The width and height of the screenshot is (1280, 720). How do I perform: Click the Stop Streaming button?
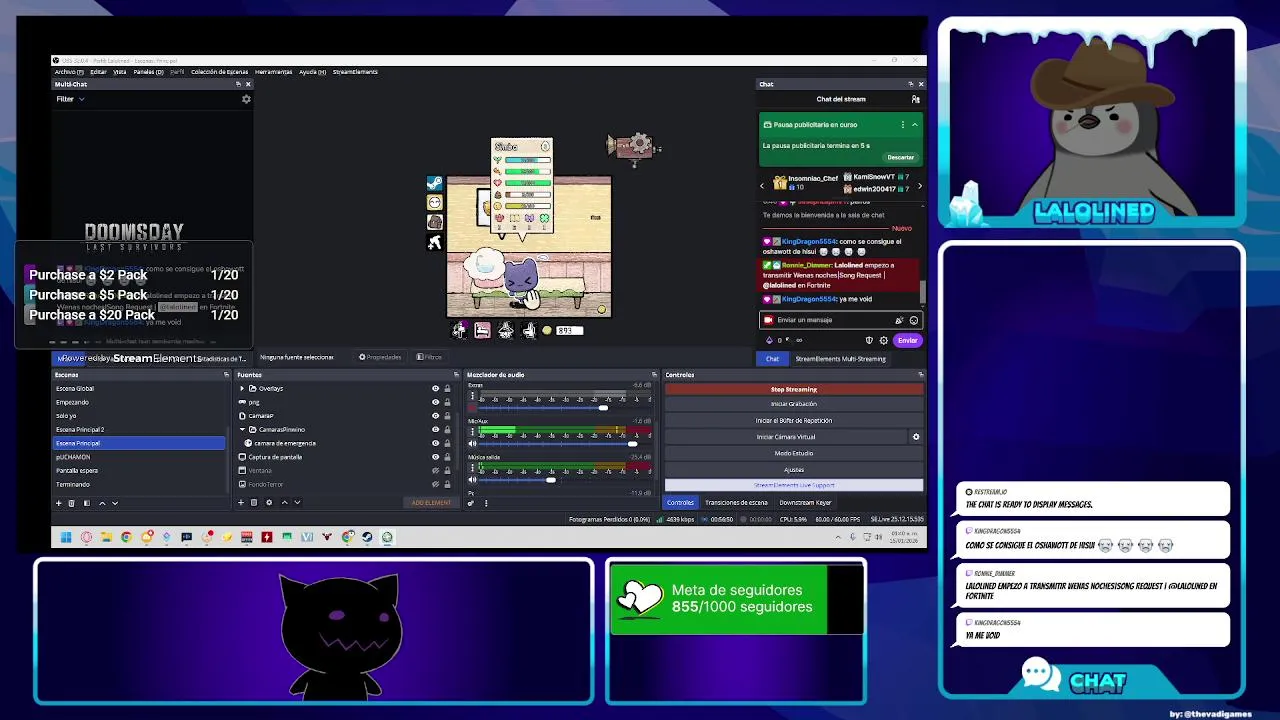tap(794, 389)
